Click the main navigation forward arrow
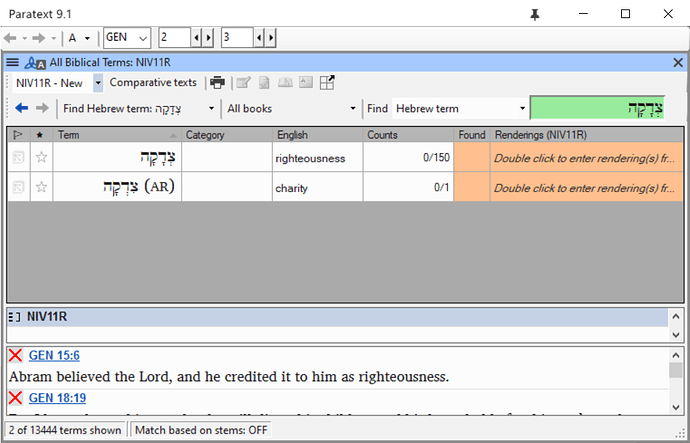 click(x=39, y=38)
